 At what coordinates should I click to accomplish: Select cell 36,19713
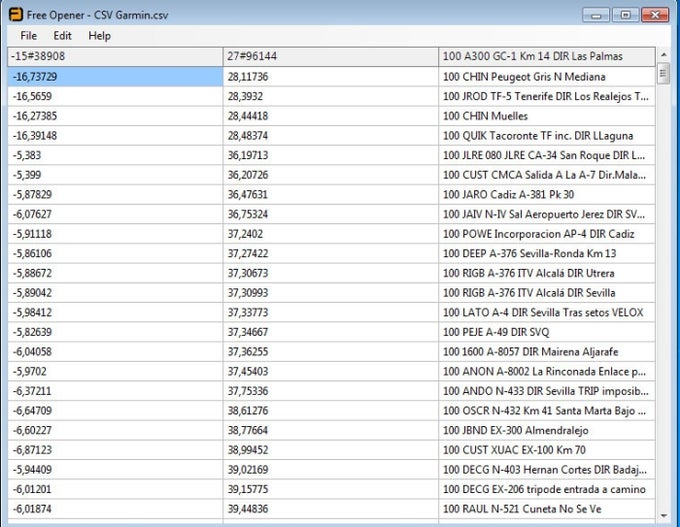pos(330,155)
